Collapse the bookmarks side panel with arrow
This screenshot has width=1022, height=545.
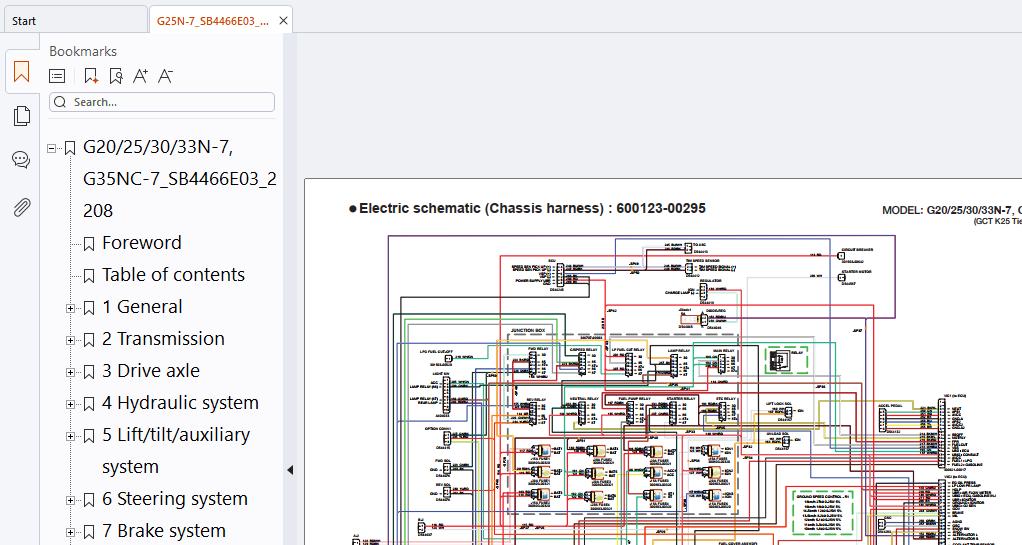pyautogui.click(x=290, y=469)
